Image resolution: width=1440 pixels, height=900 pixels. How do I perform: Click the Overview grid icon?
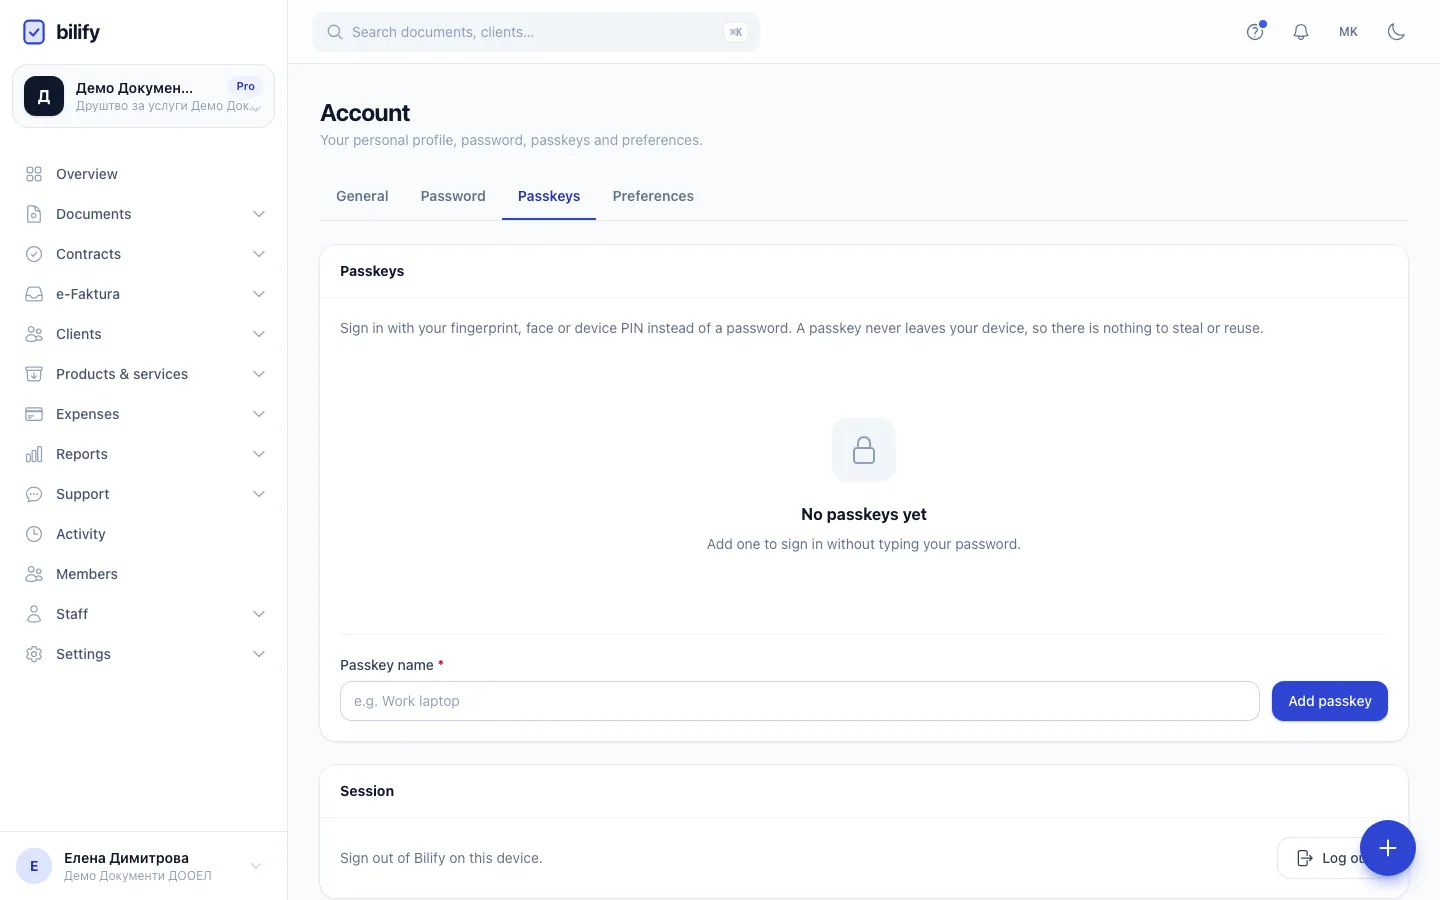click(x=34, y=174)
